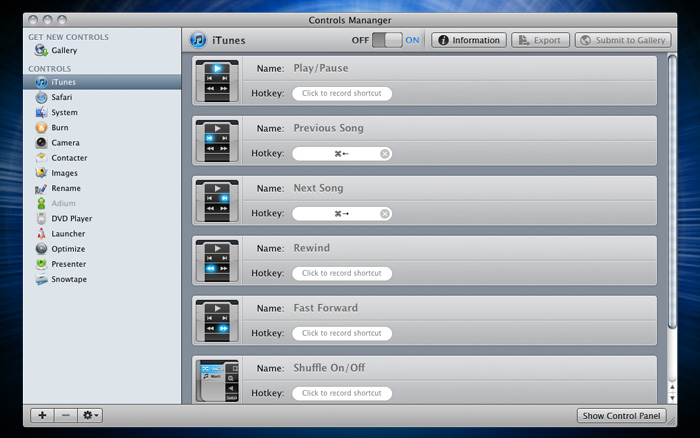Add a new control with plus button

tap(42, 415)
